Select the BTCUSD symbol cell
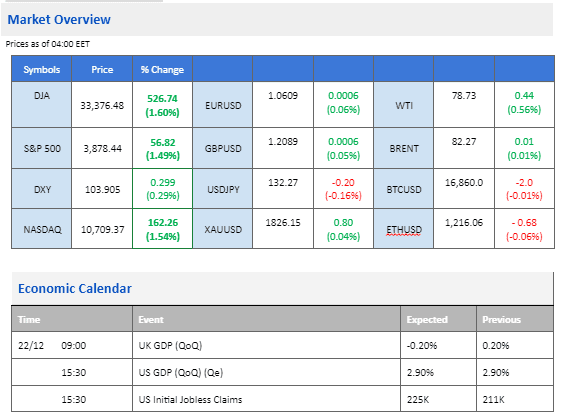 (404, 190)
